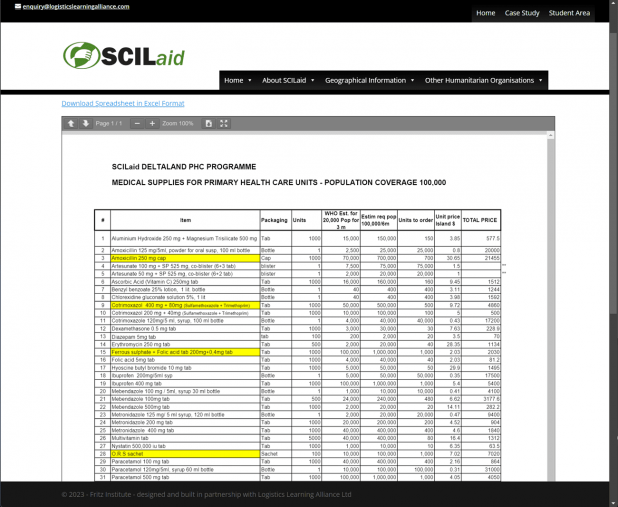Screen dimensions: 618x507
Task: Zoom out with the minus button
Action: tap(137, 123)
